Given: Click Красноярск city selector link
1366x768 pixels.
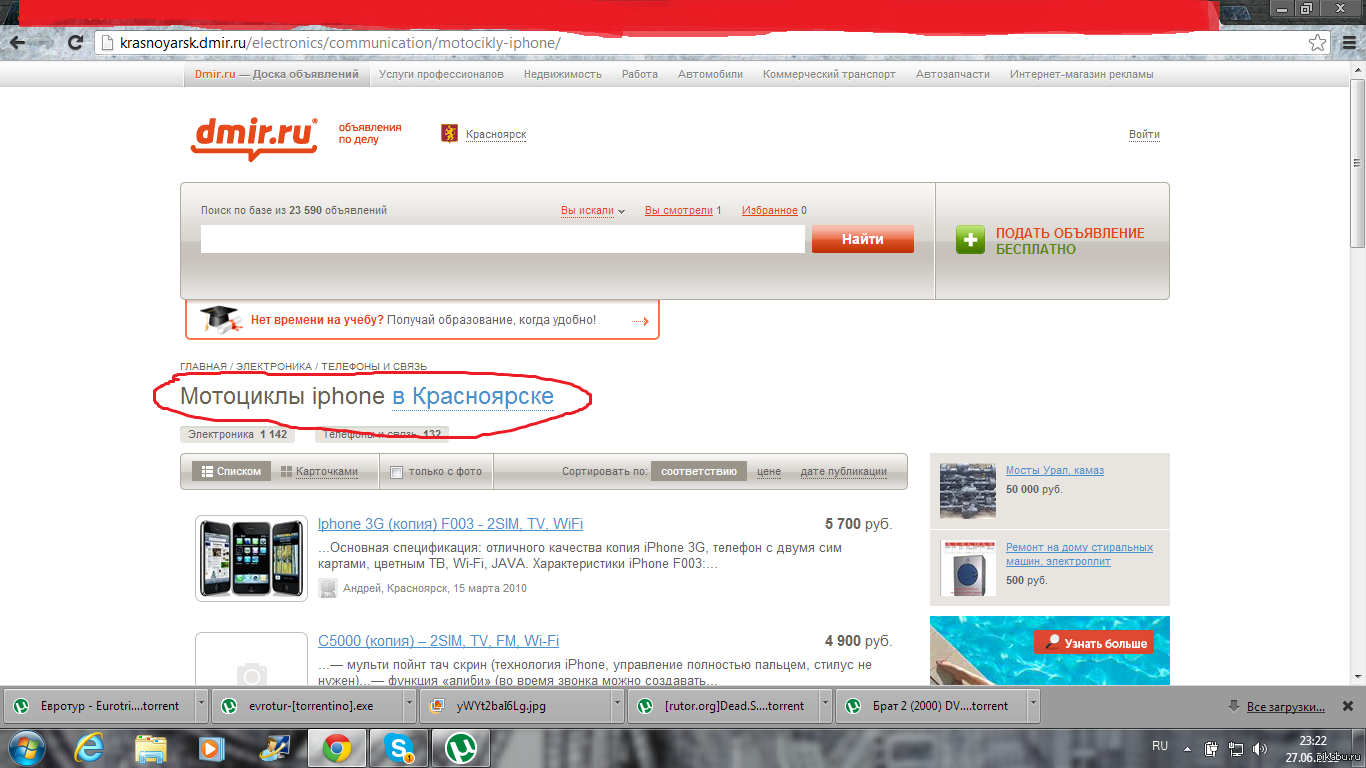Looking at the screenshot, I should click(496, 134).
